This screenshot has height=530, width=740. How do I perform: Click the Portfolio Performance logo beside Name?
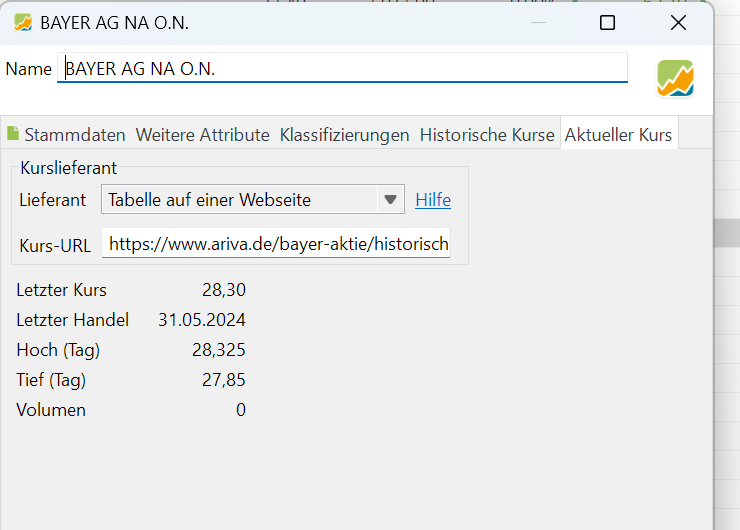coord(675,78)
